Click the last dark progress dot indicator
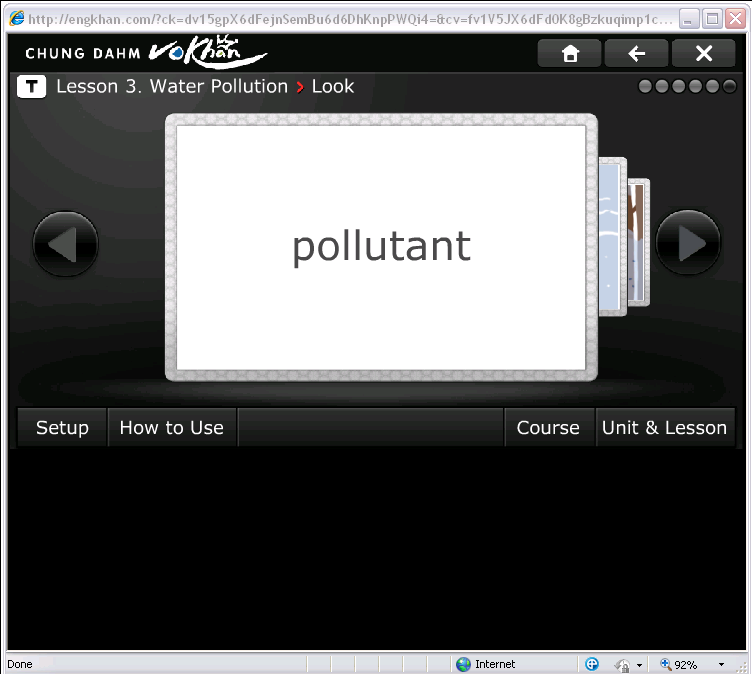Screen dimensions: 752x674 click(x=729, y=86)
